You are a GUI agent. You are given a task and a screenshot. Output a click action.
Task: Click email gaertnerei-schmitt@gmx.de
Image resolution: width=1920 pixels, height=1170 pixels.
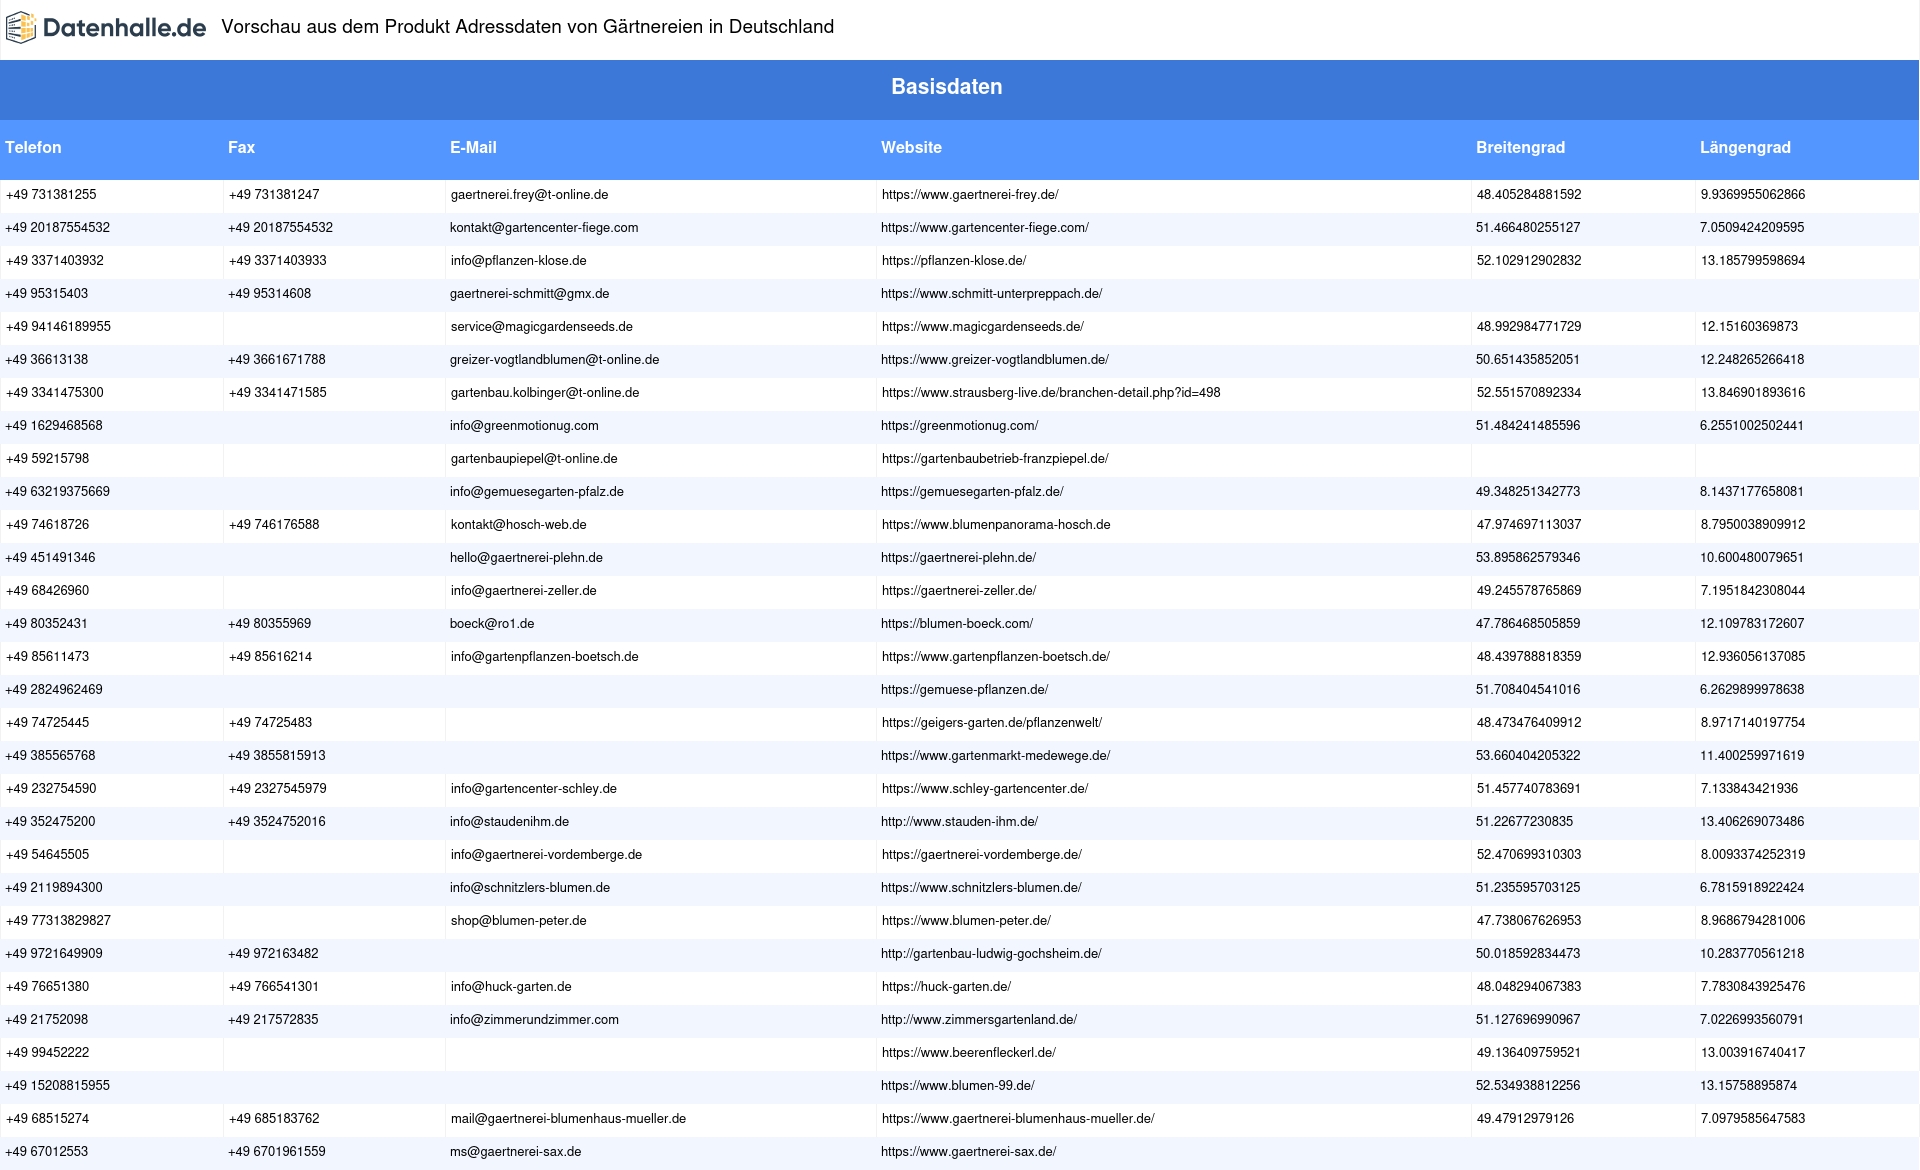coord(529,294)
